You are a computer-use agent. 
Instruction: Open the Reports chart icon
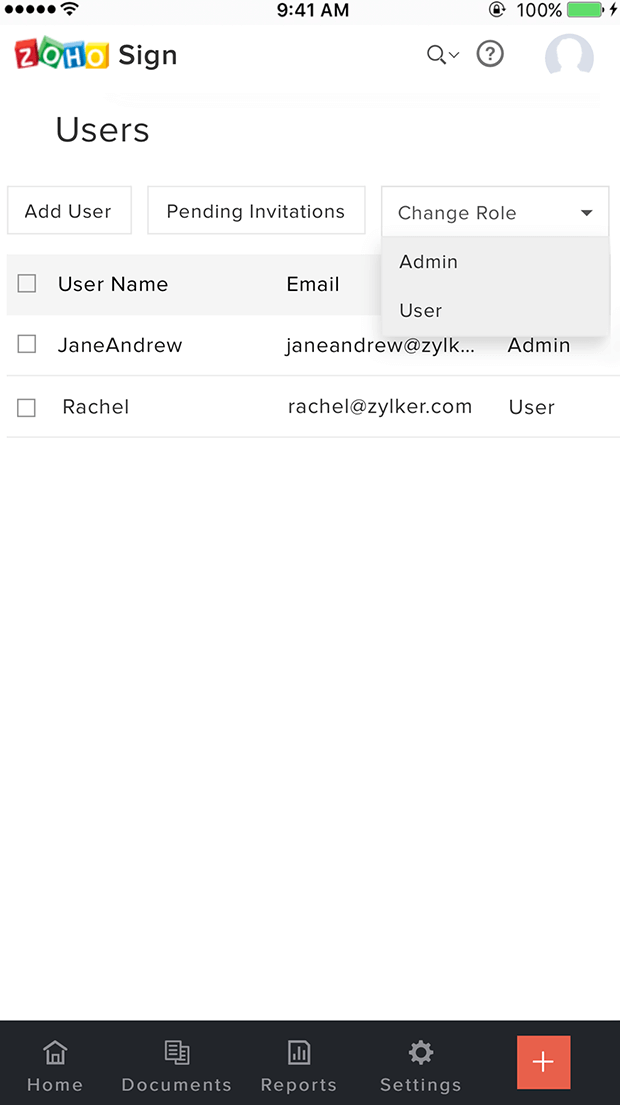click(298, 1053)
